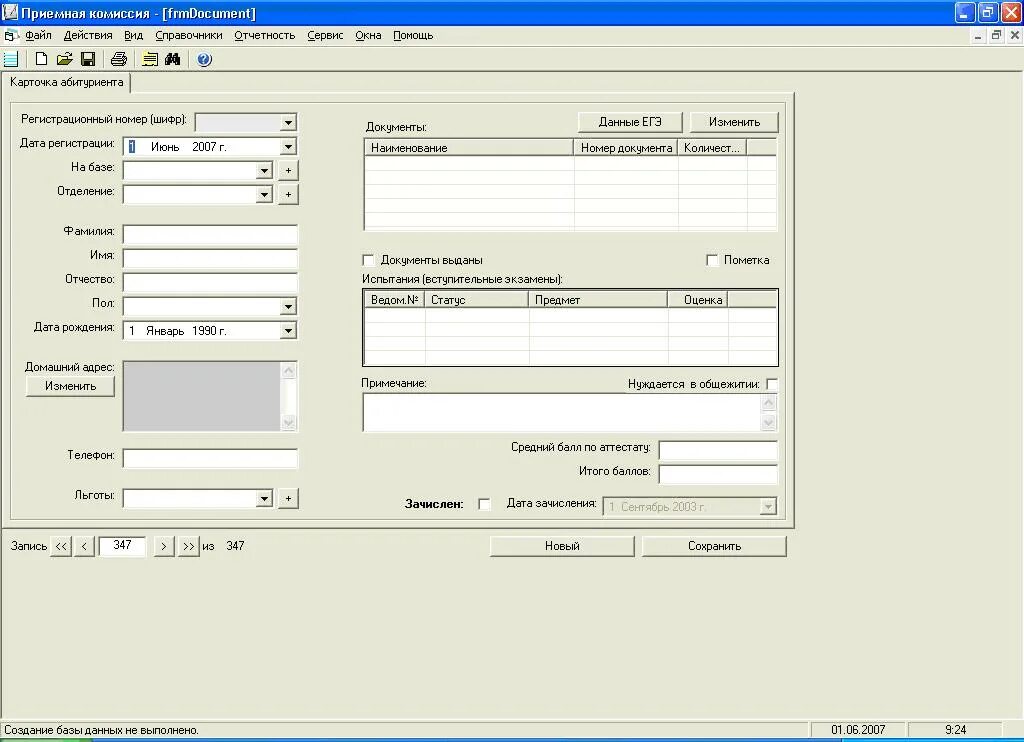Click the Итого баллов field

click(718, 474)
